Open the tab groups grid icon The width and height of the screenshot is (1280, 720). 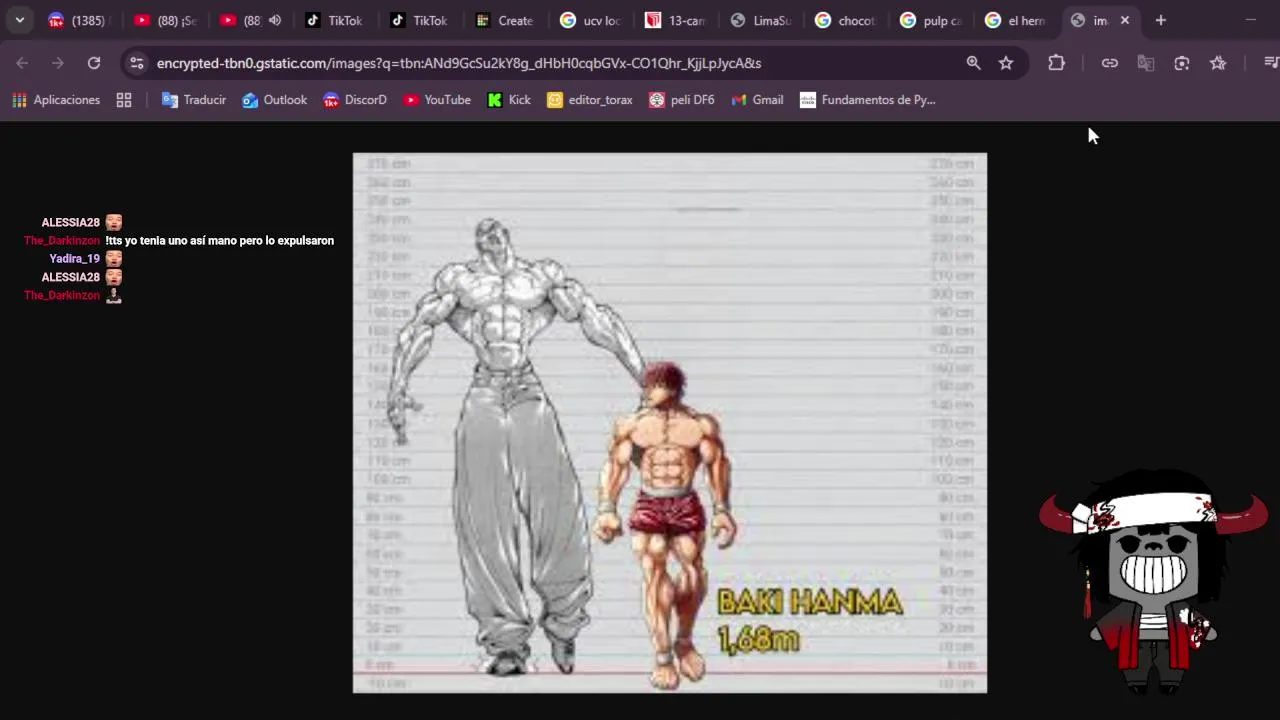(124, 100)
